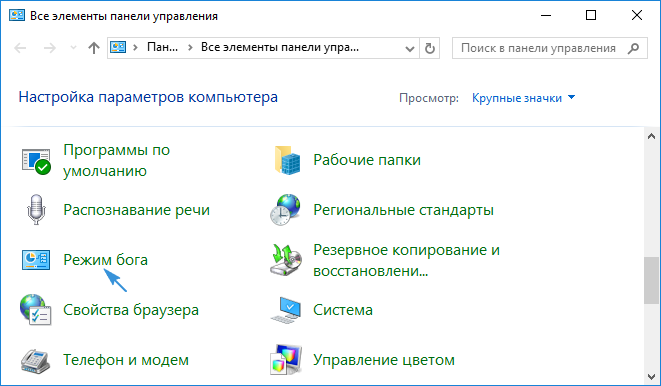Viewport: 661px width, 386px height.
Task: Open 'Региональные стандарты' link
Action: click(403, 210)
